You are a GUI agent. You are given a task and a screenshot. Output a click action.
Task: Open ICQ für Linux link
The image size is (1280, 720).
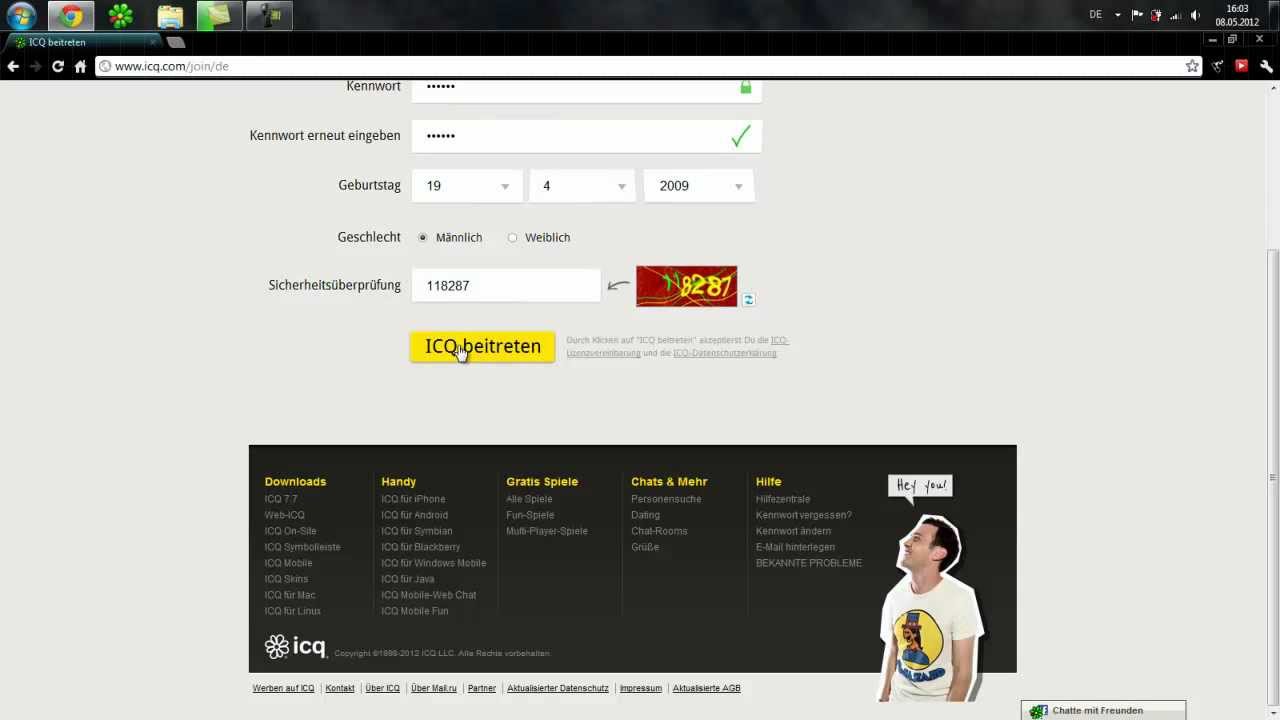(x=292, y=611)
